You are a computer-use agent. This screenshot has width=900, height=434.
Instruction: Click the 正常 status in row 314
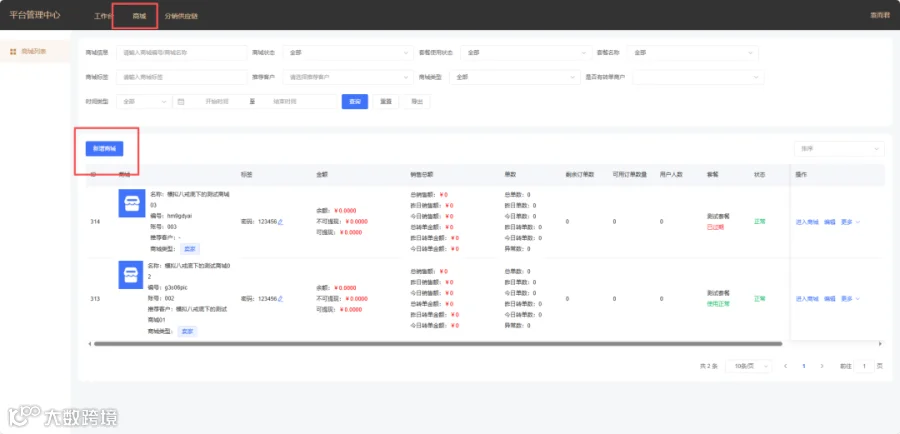pos(759,222)
